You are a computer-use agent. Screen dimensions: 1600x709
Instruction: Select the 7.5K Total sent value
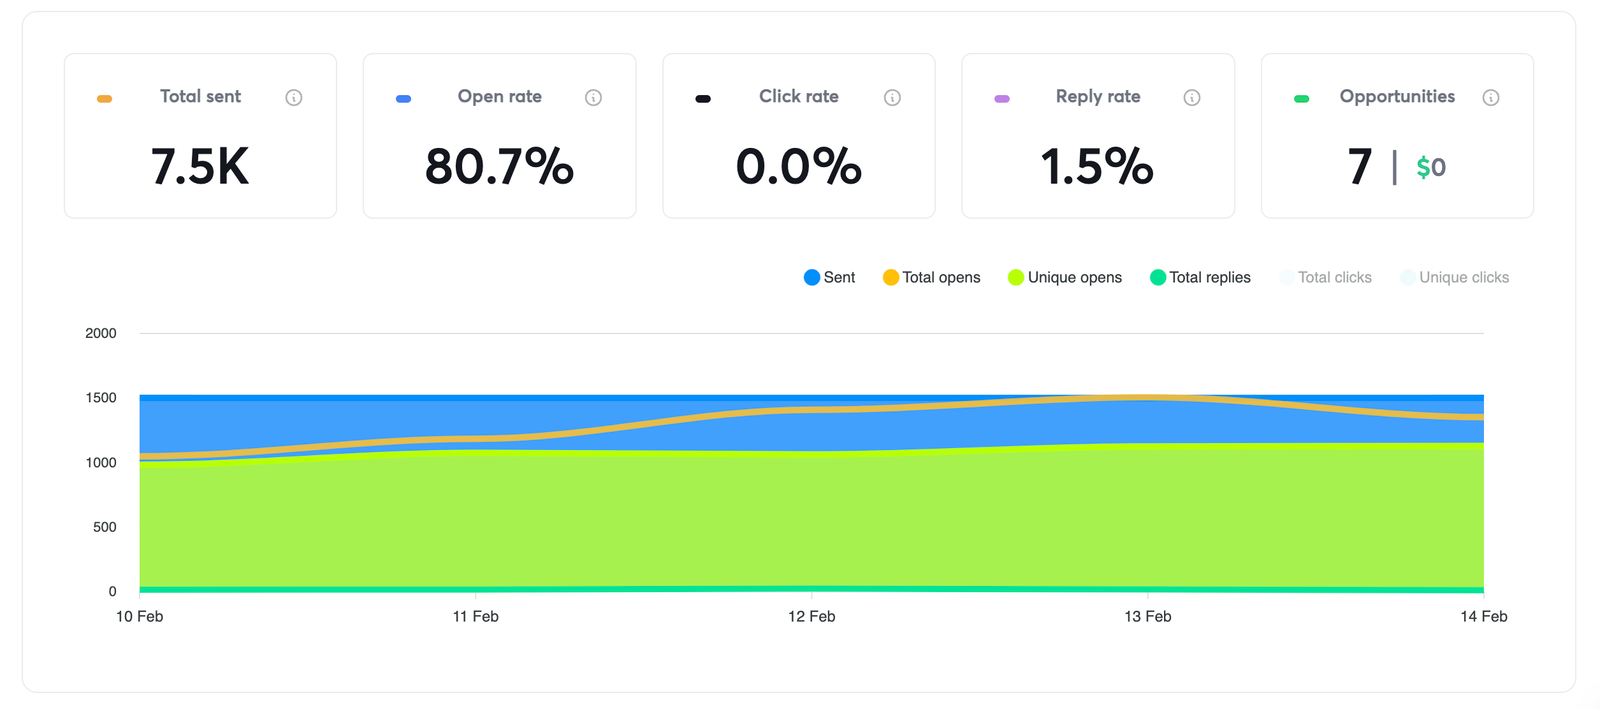200,166
